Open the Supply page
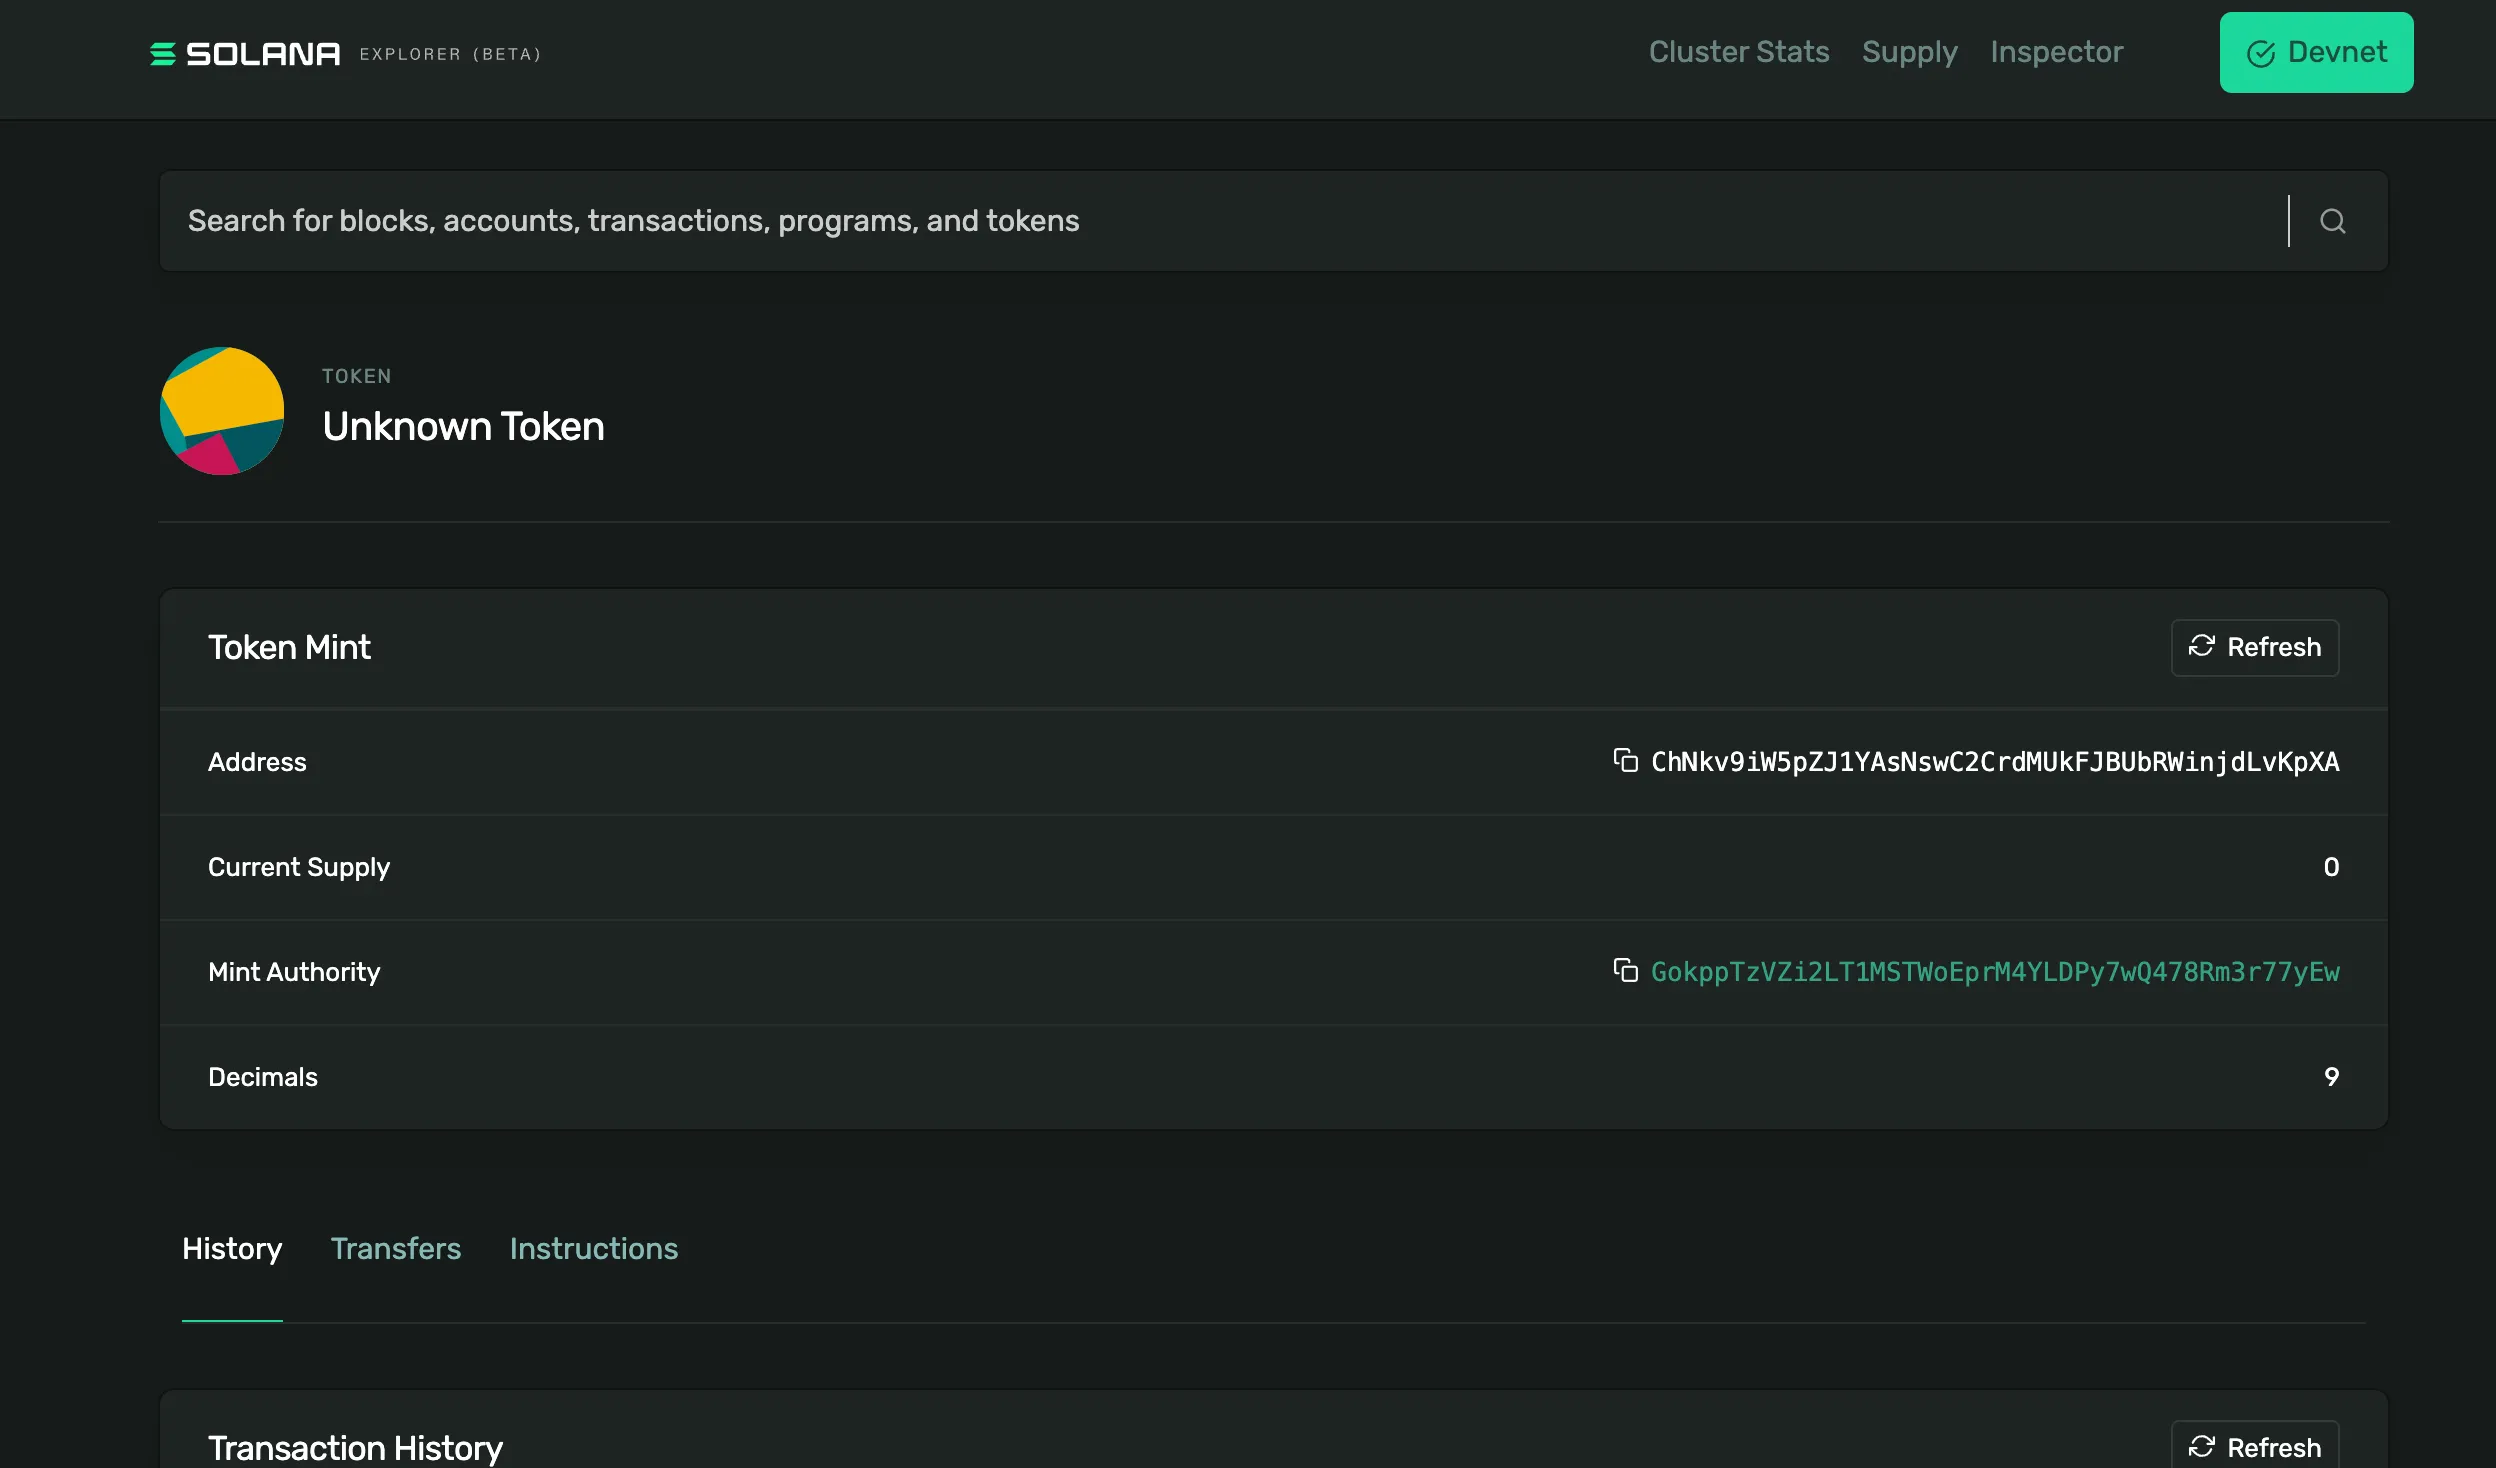The height and width of the screenshot is (1468, 2496). click(x=1909, y=52)
